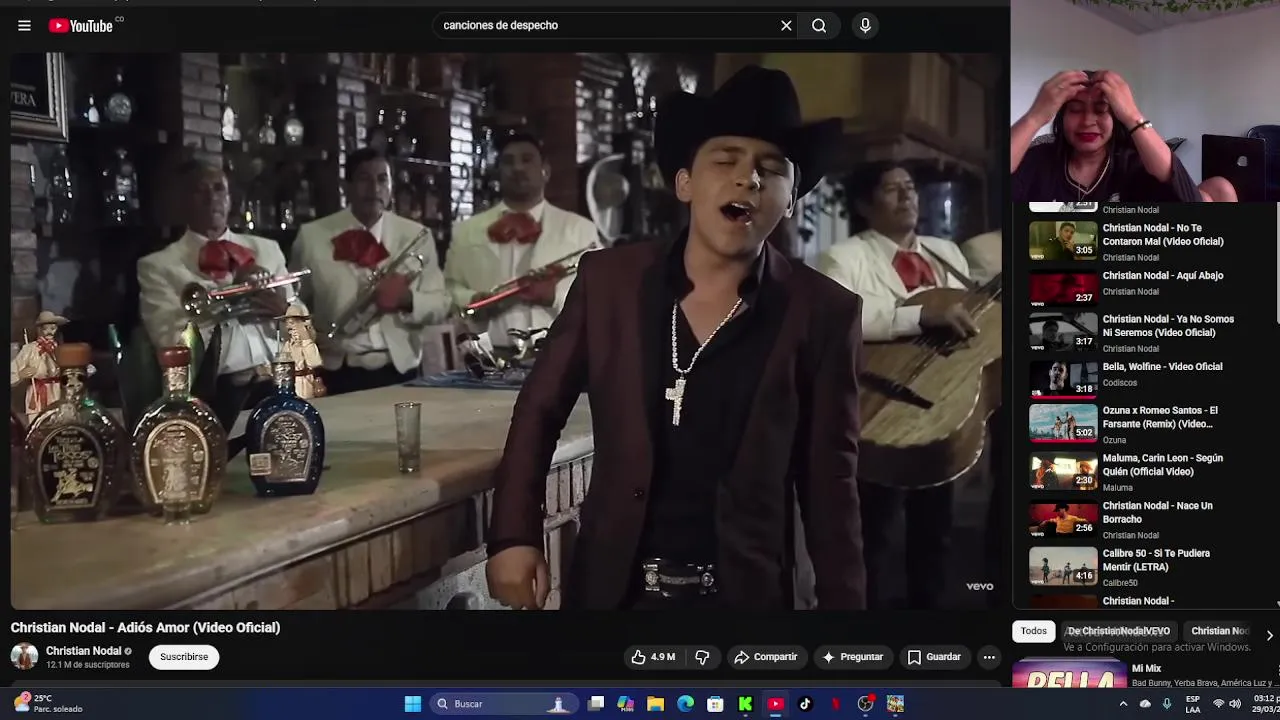
Task: Open 'No Te Contaron Mal' thumbnail
Action: 1063,241
